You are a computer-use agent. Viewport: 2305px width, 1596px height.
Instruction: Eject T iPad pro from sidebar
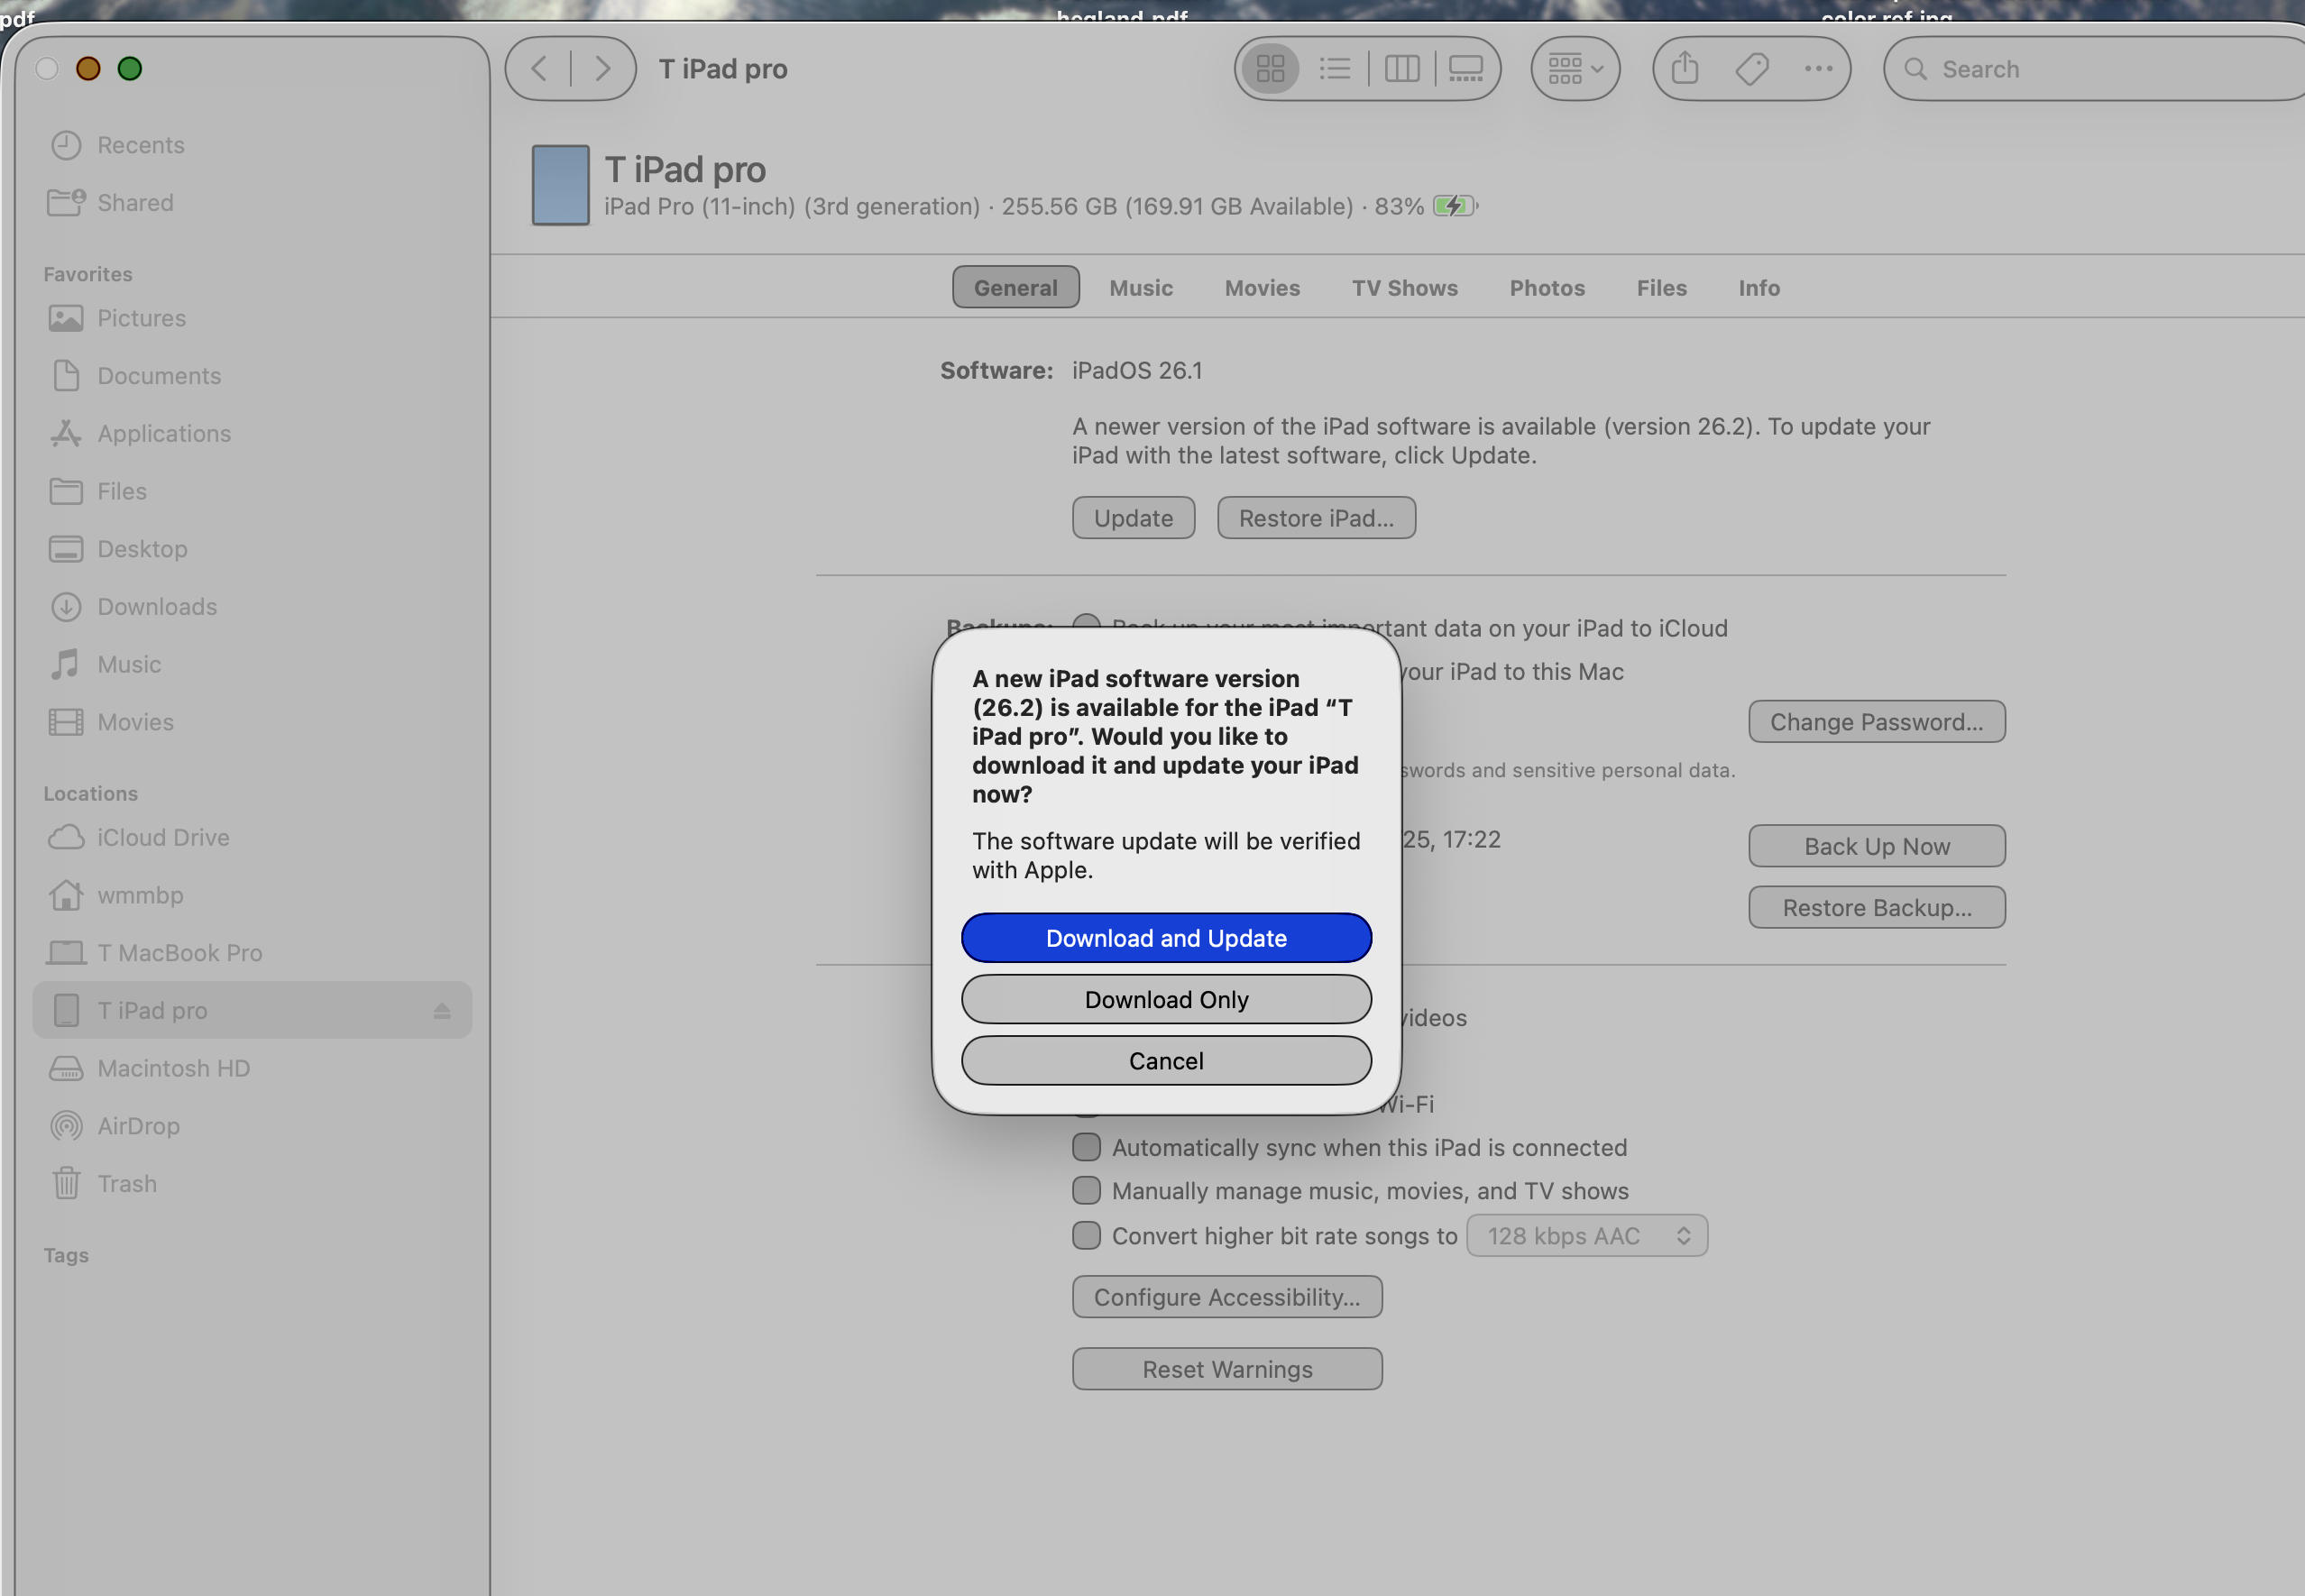click(x=442, y=1011)
